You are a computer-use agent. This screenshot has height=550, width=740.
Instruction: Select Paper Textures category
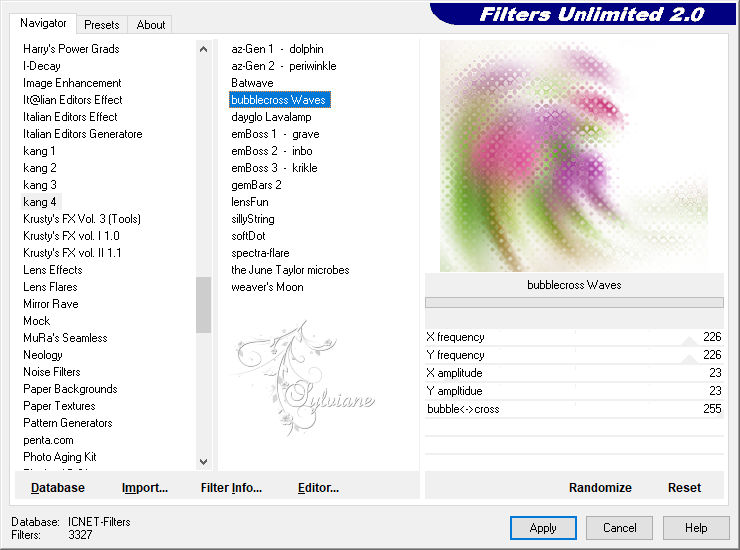[59, 406]
